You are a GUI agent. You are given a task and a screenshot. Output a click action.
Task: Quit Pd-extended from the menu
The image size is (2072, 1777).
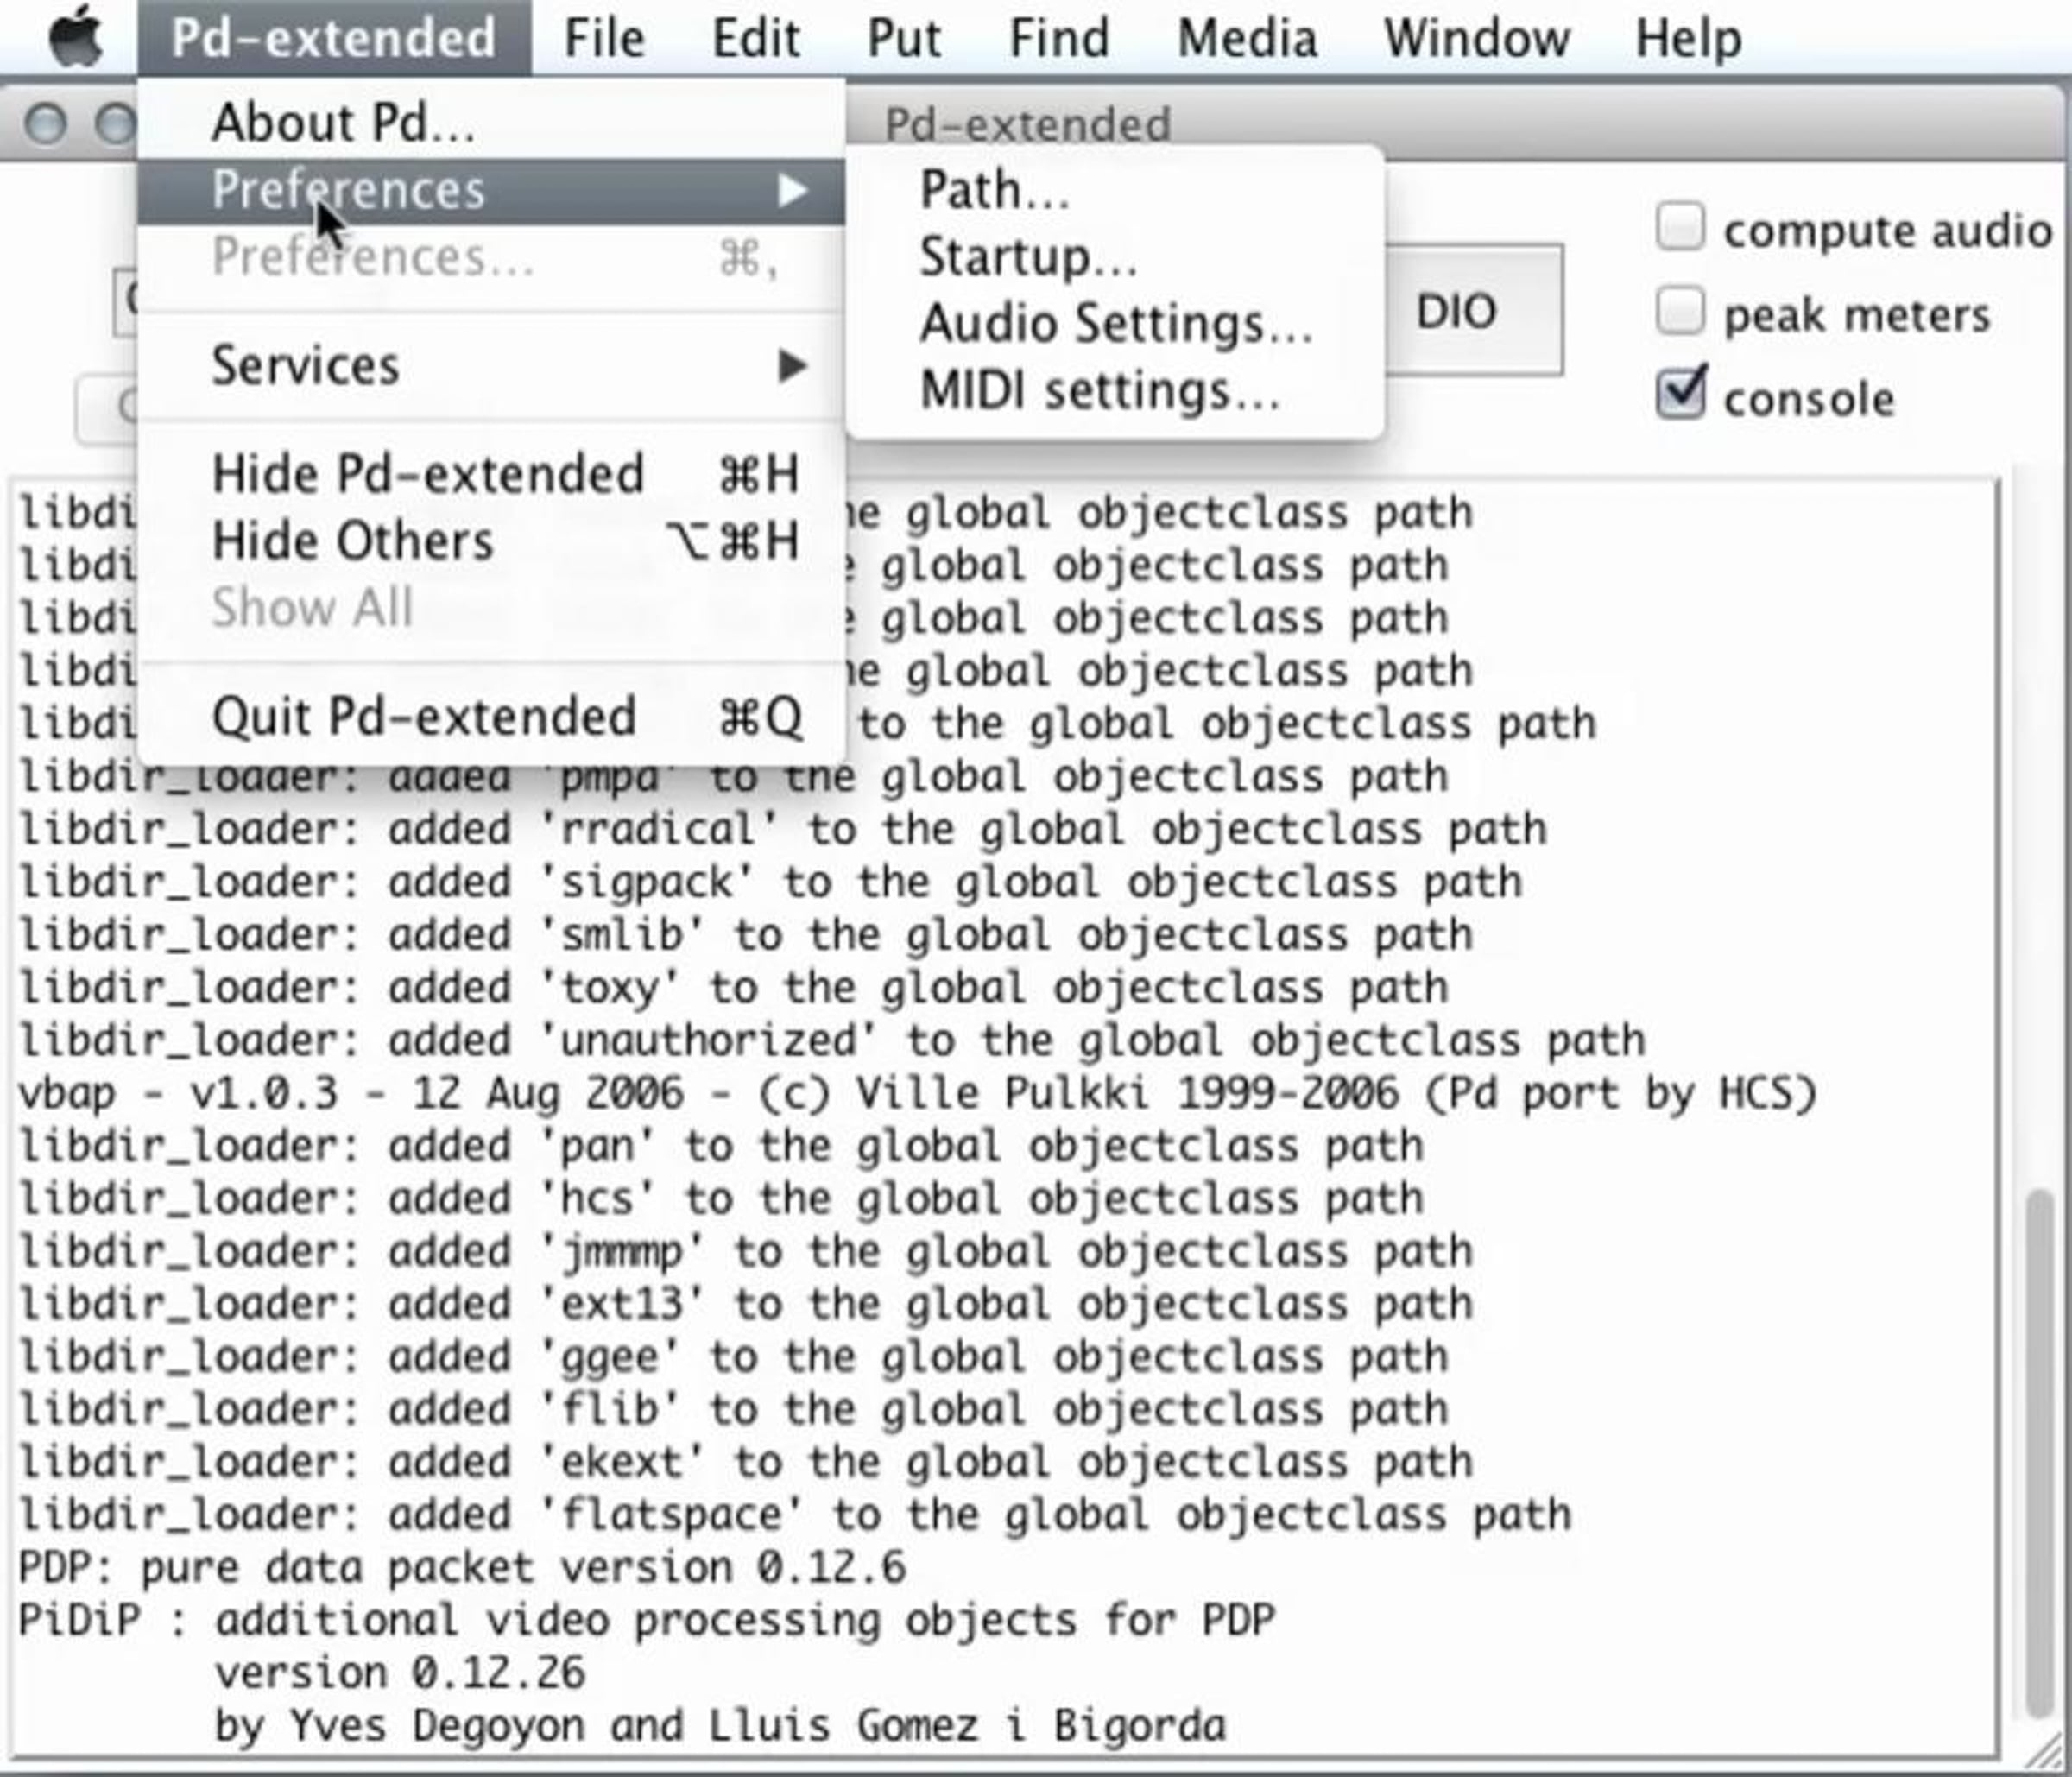423,717
